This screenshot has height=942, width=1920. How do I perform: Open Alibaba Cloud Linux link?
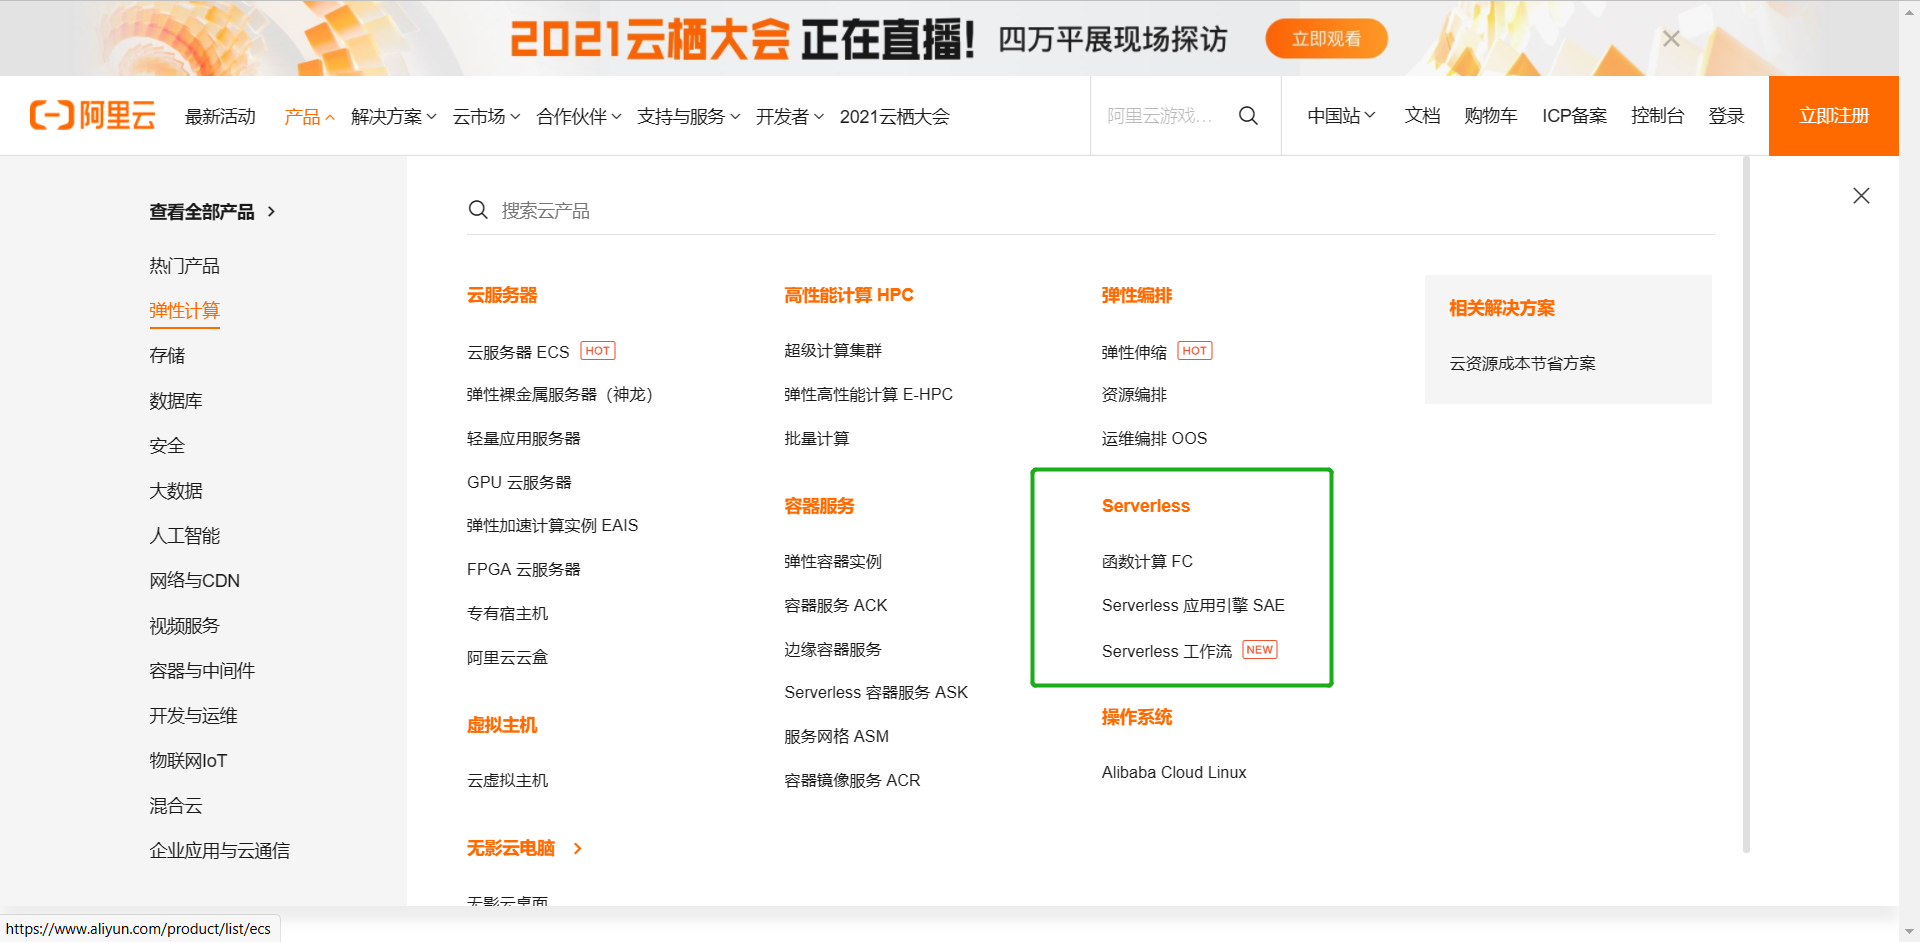1174,773
